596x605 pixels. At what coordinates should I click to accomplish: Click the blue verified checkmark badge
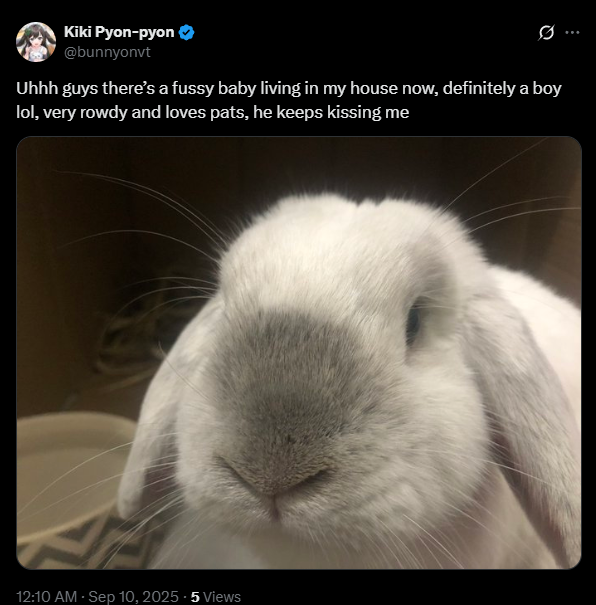[x=187, y=32]
